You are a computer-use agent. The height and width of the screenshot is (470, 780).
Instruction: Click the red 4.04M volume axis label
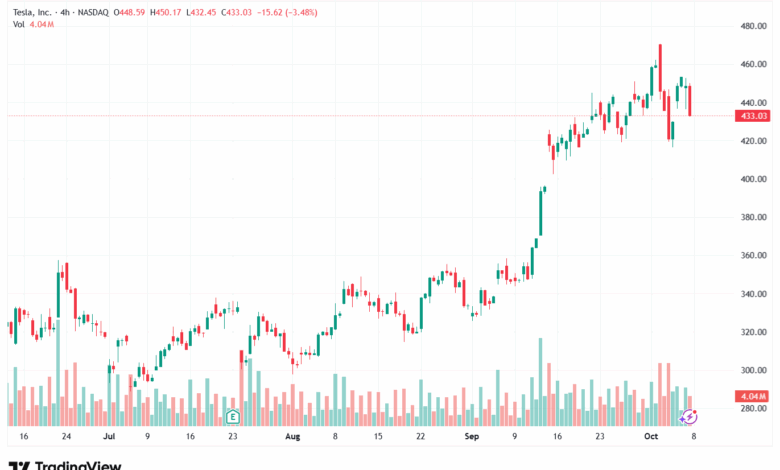[x=753, y=396]
